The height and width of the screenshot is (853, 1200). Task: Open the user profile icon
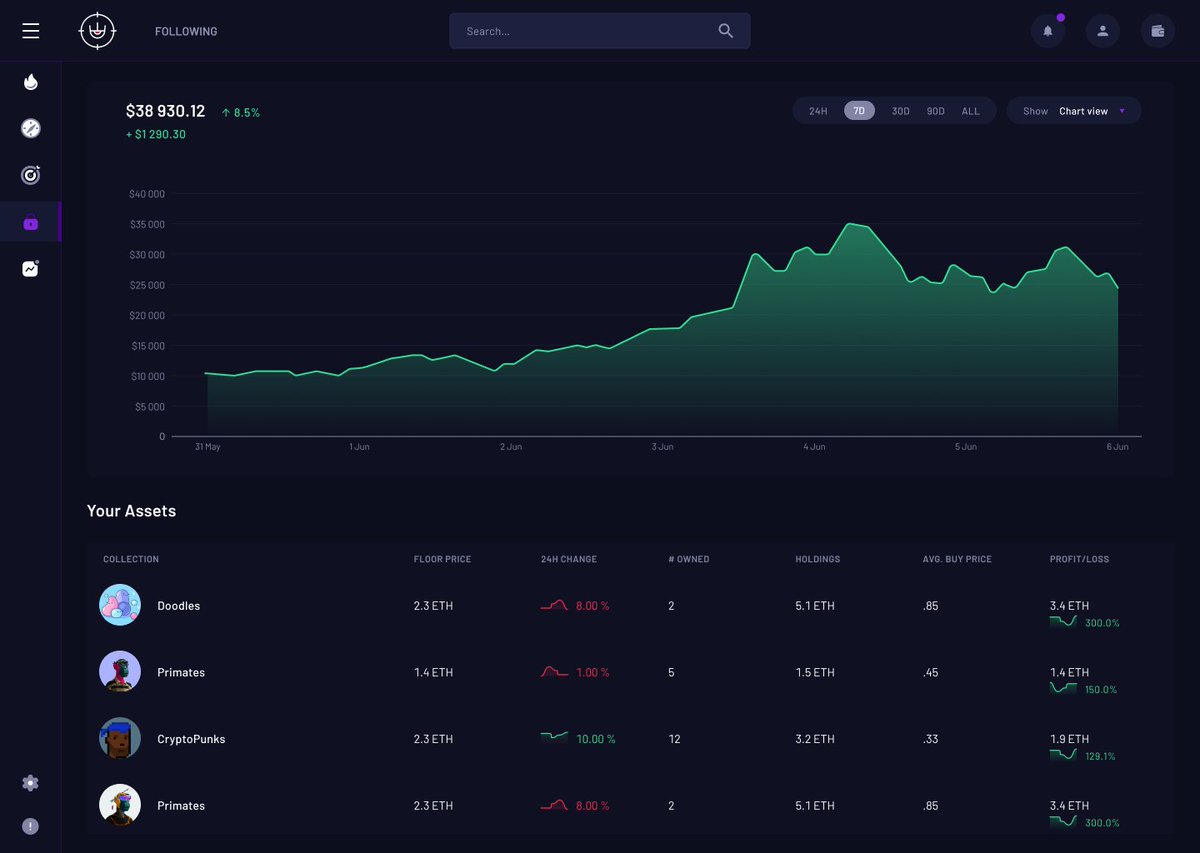point(1102,31)
